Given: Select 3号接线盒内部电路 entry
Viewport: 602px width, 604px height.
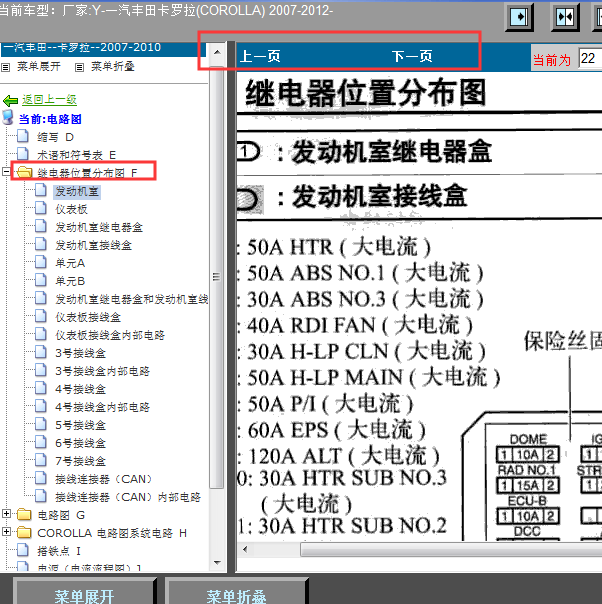Looking at the screenshot, I should 102,371.
